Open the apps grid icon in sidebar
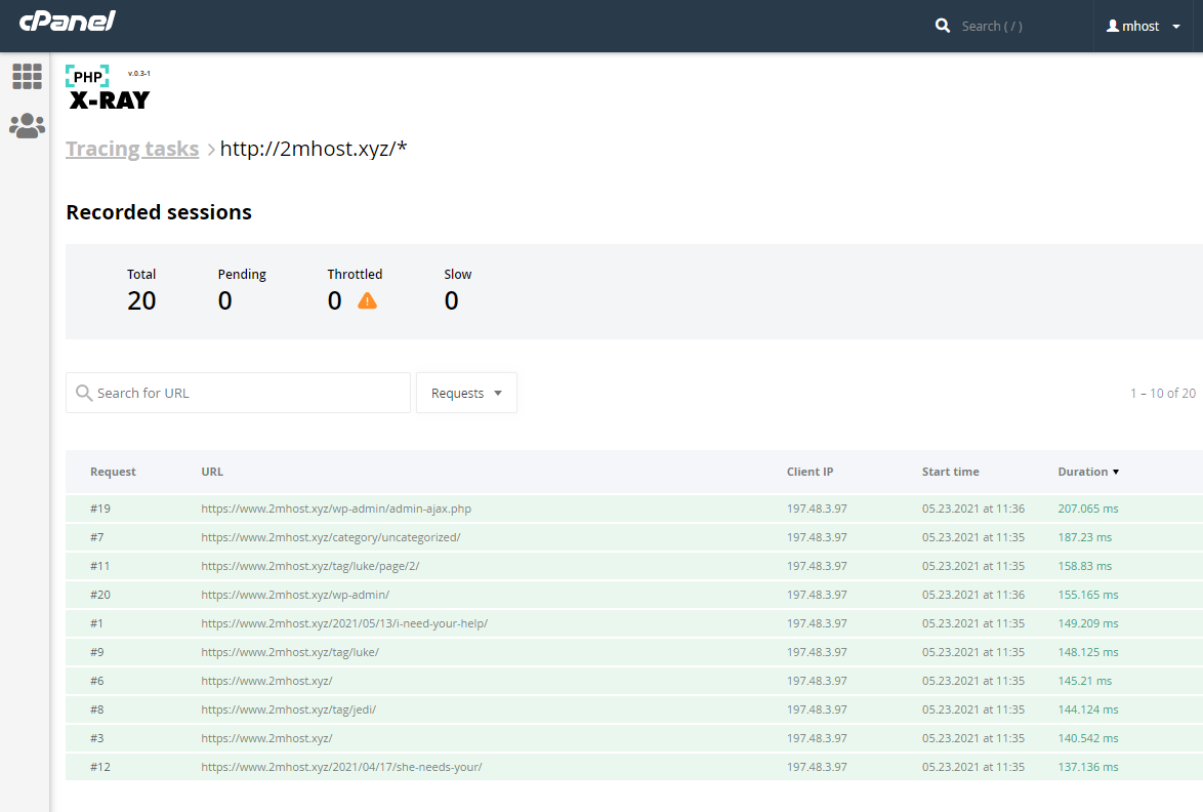 point(27,77)
